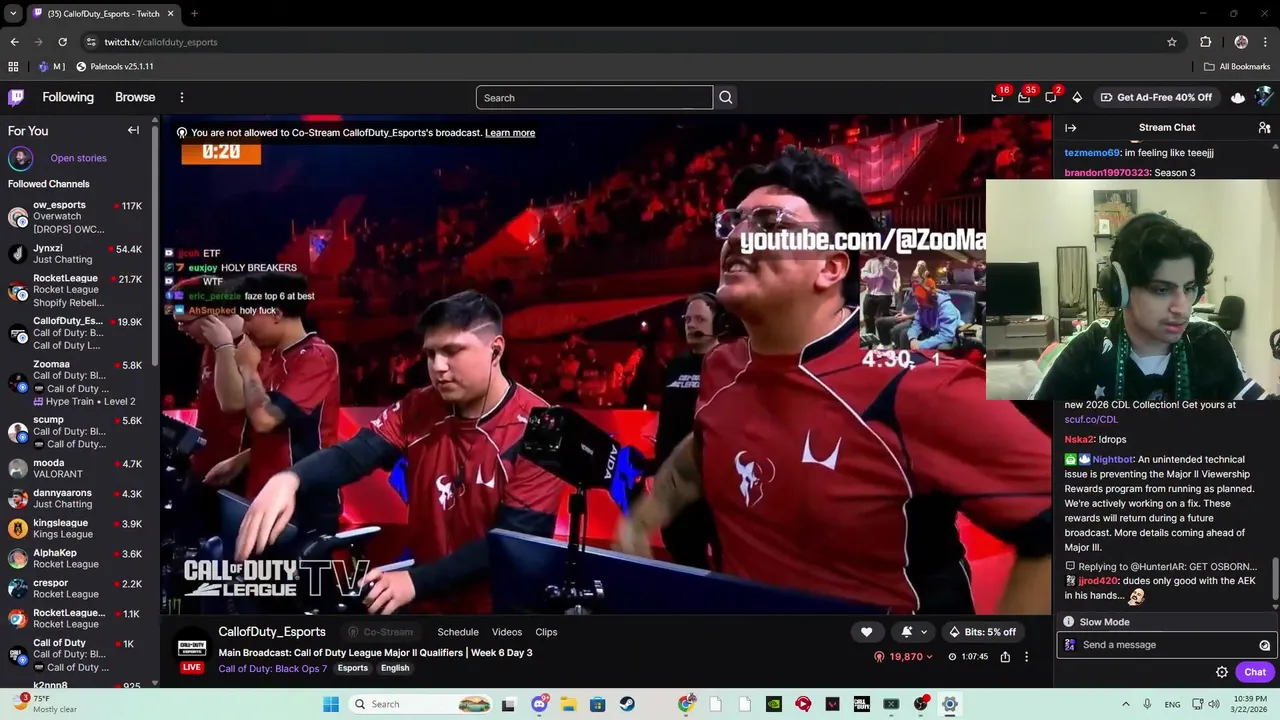Open dannyaarons channel in sidebar

(x=75, y=498)
